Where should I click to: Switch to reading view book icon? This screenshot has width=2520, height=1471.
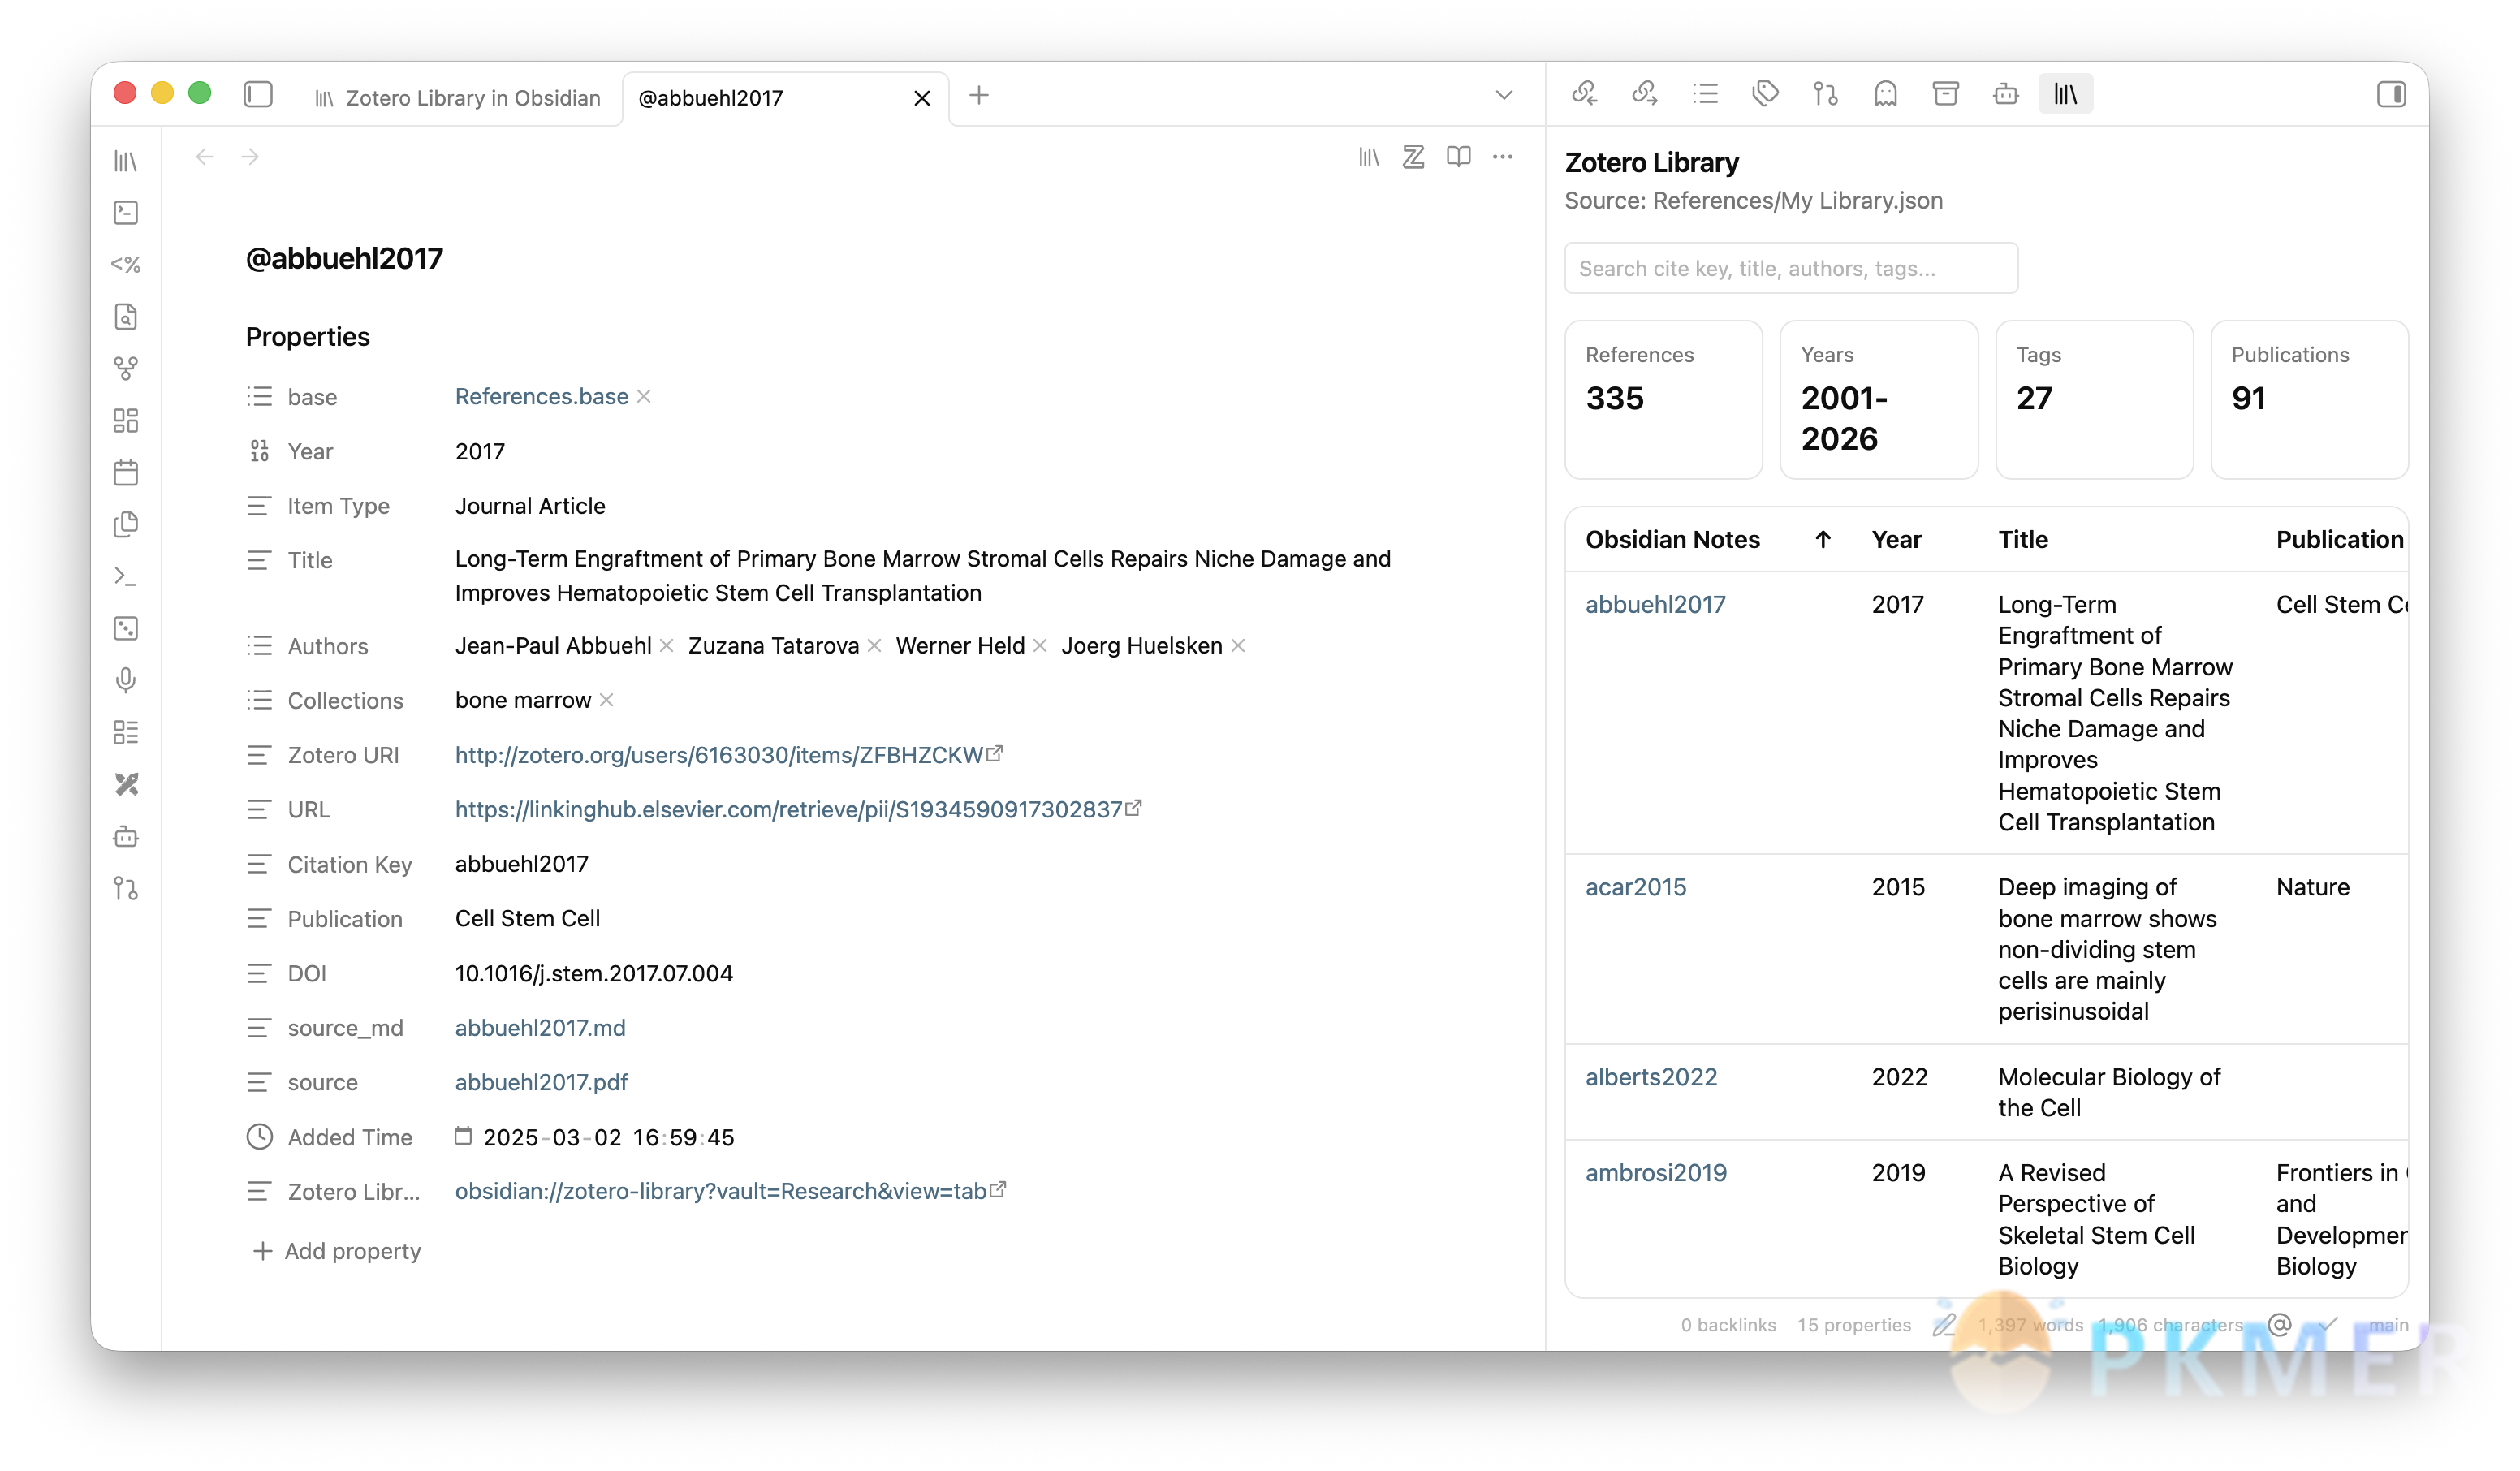tap(1459, 157)
